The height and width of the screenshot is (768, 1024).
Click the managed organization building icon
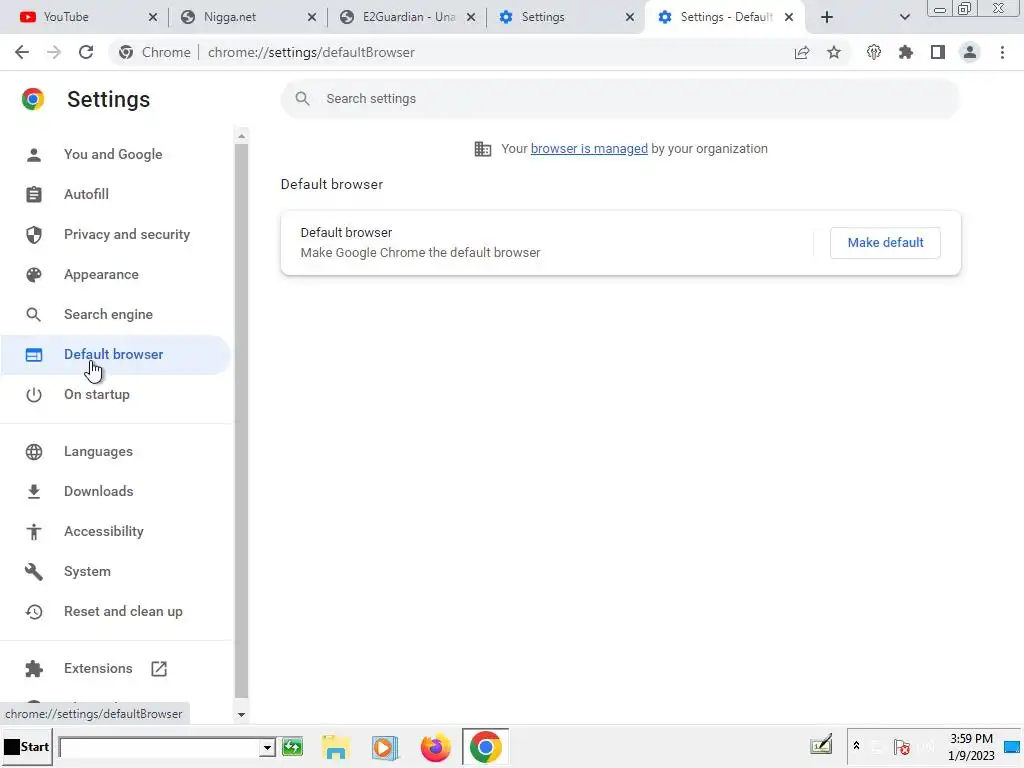(483, 149)
